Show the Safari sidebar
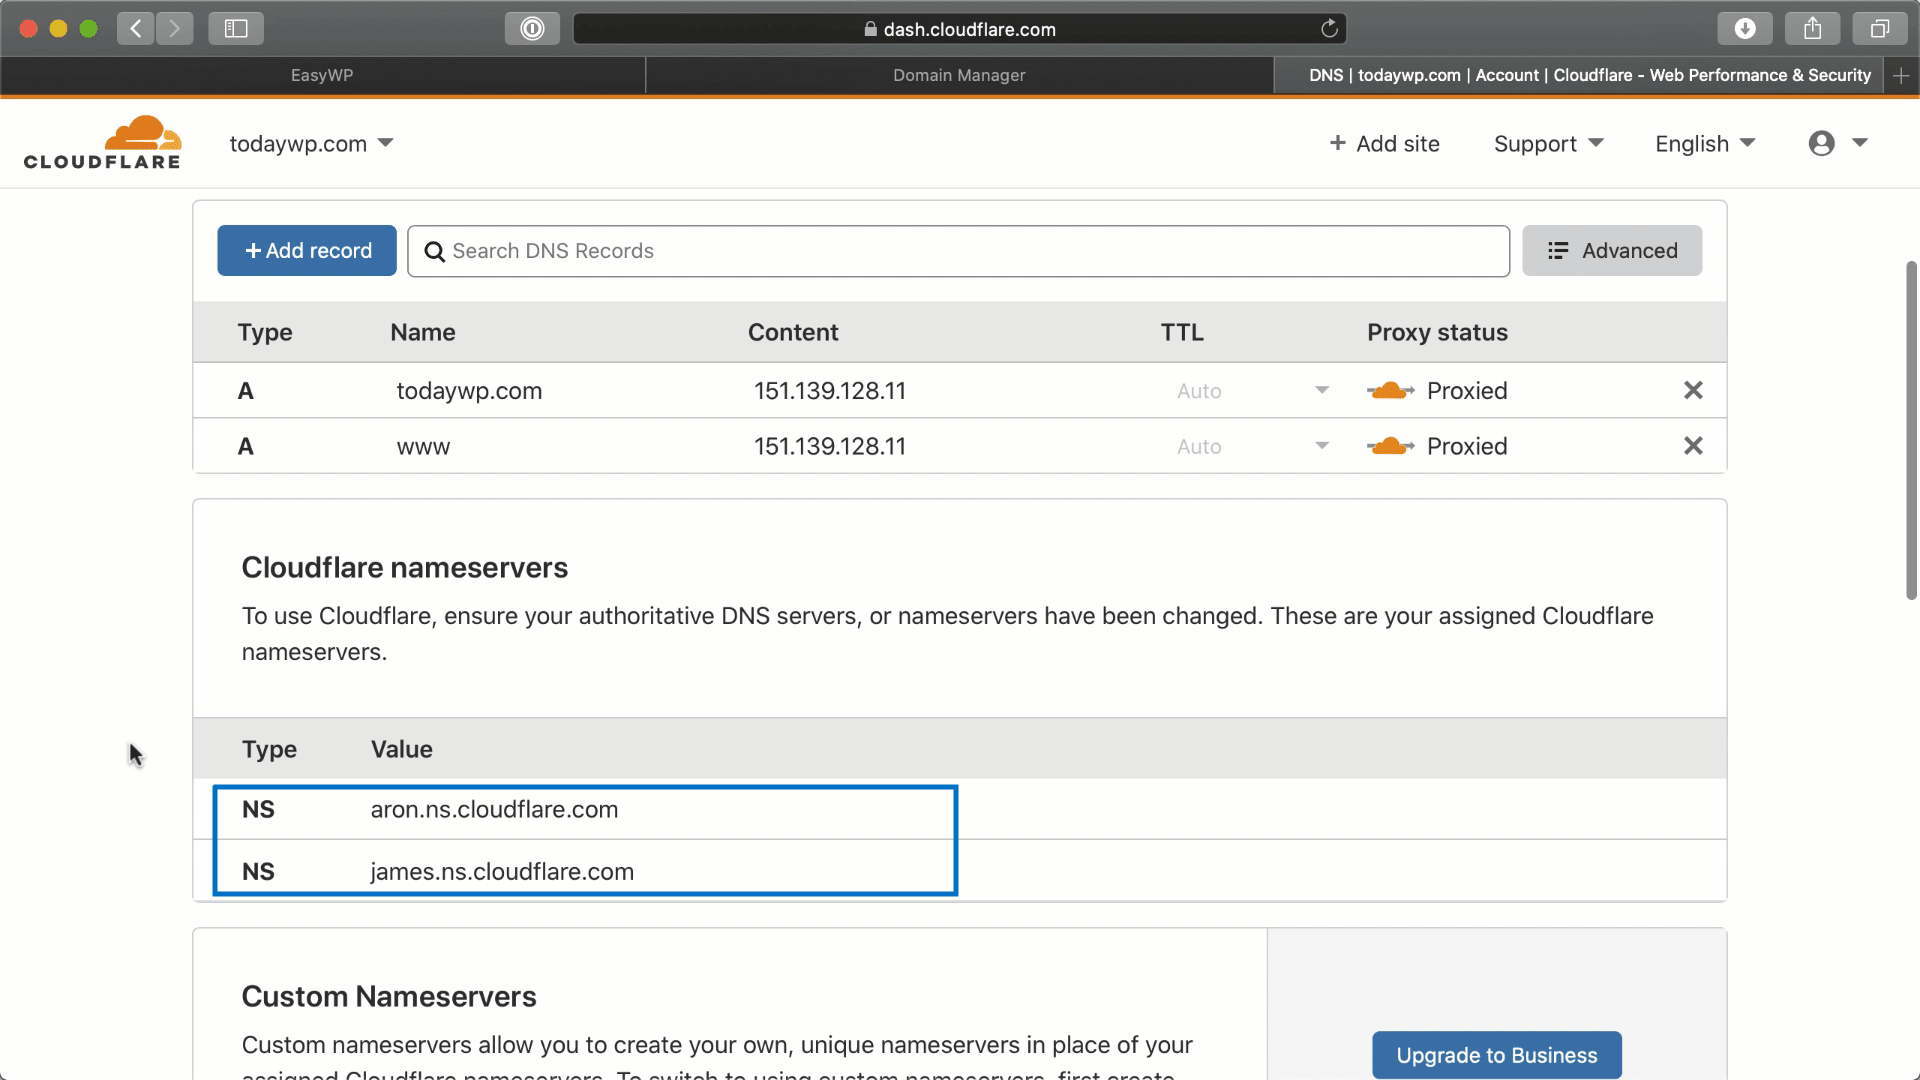Image resolution: width=1920 pixels, height=1080 pixels. coord(236,29)
